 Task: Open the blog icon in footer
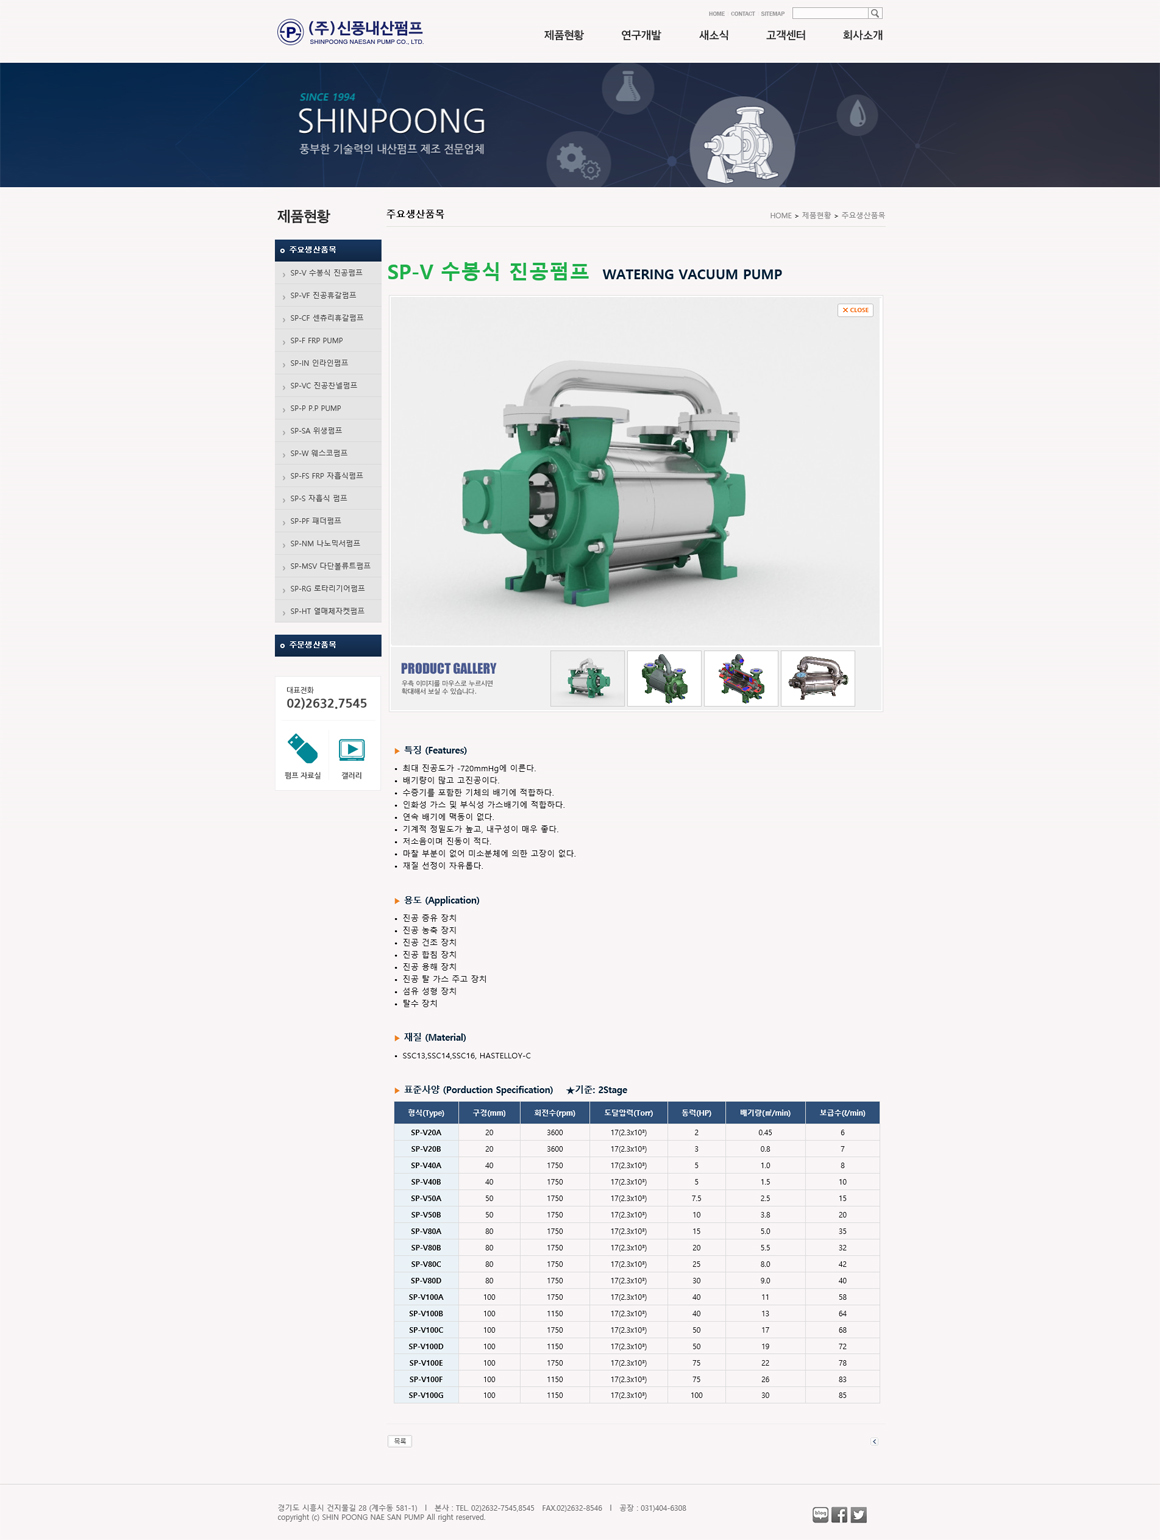[x=820, y=1515]
